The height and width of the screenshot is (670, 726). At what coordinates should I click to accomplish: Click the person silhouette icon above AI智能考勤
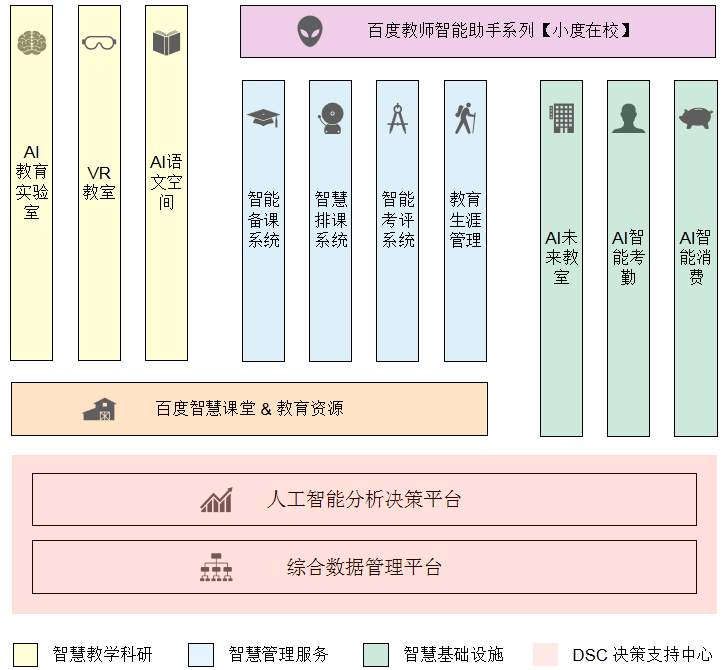click(628, 118)
